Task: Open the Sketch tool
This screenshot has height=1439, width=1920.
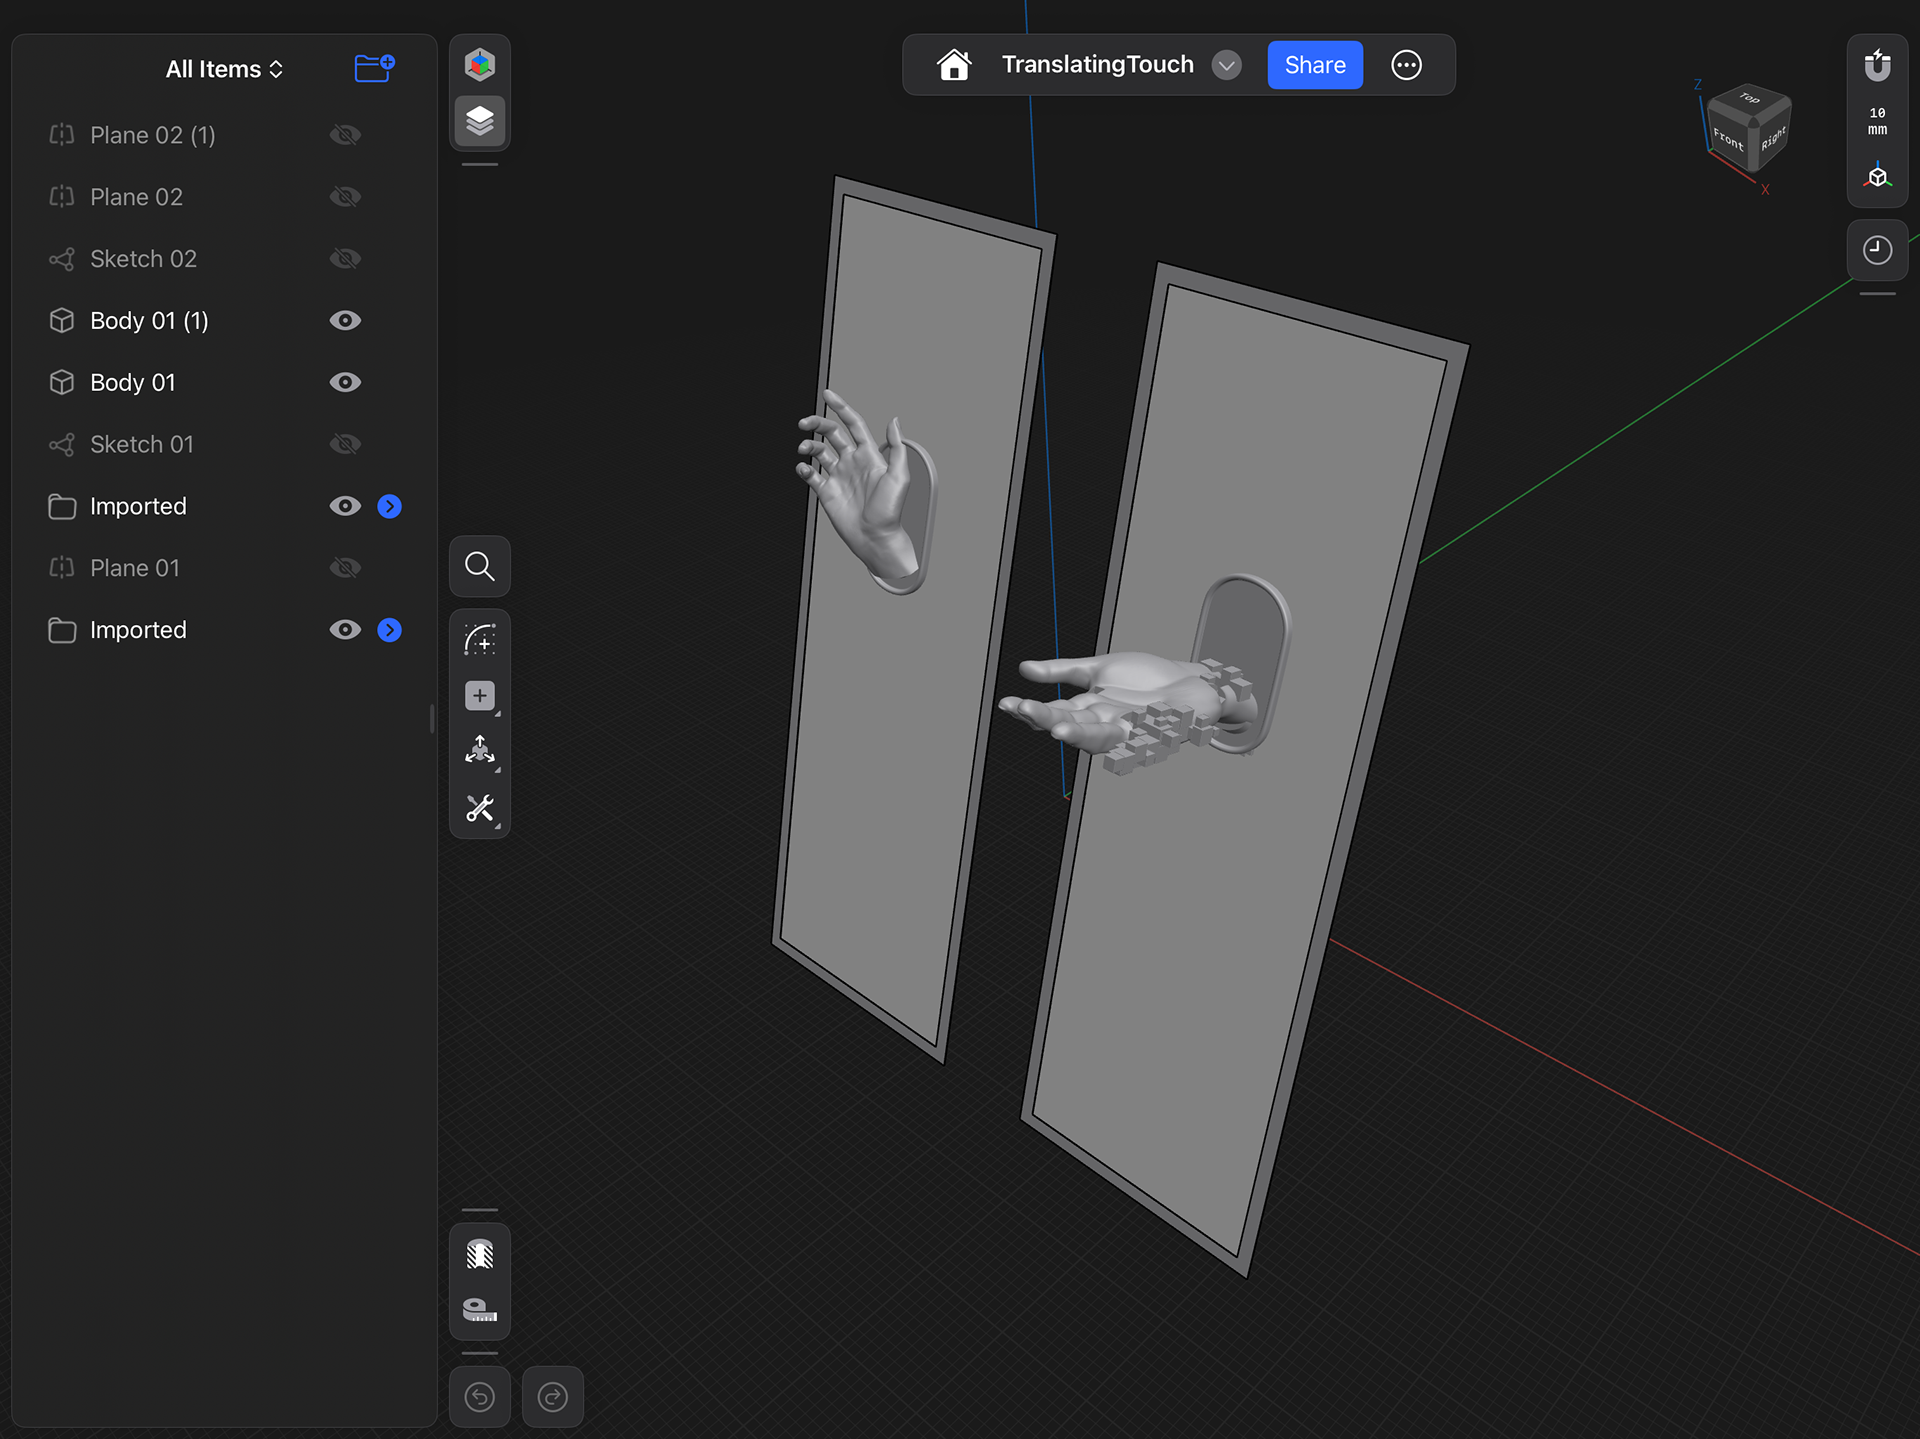Action: coord(480,640)
